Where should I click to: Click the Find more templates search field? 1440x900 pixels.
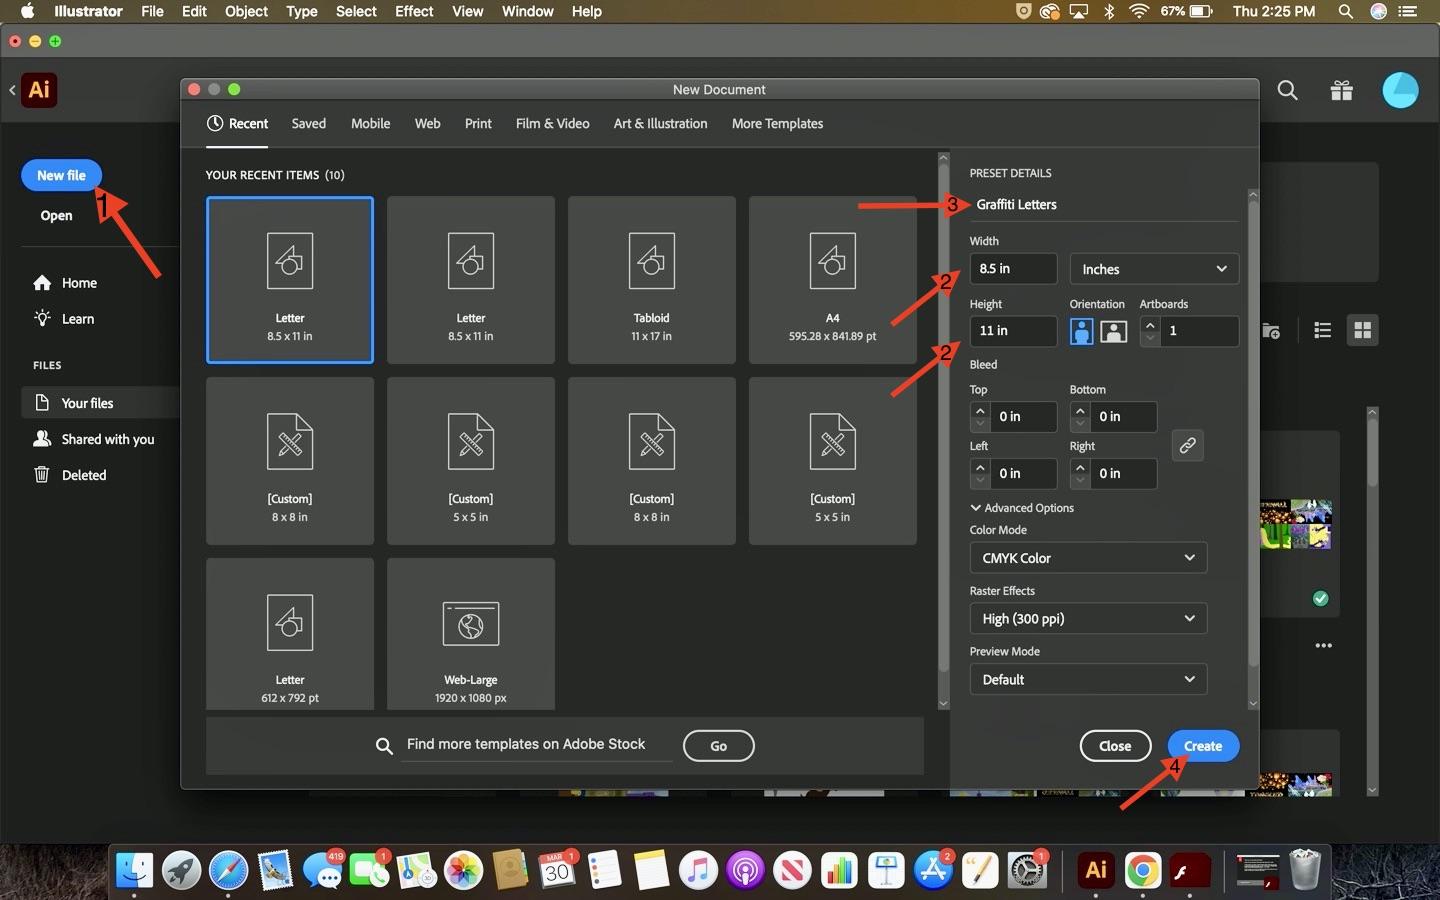(x=538, y=745)
